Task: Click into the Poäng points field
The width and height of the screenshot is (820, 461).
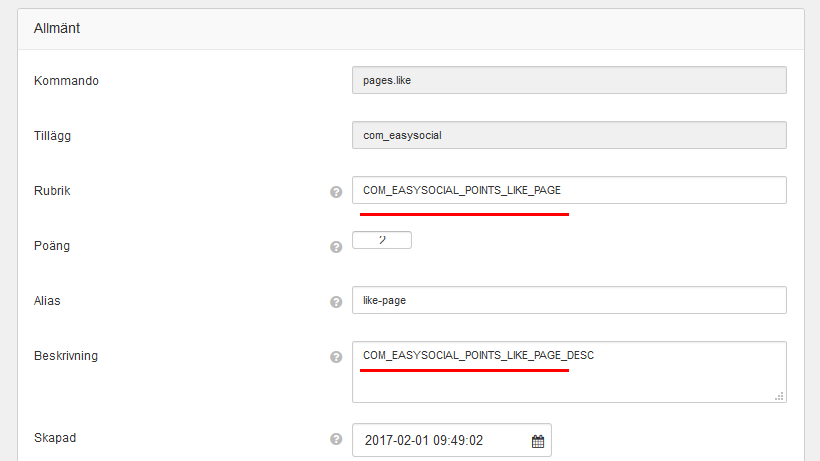Action: pyautogui.click(x=382, y=240)
